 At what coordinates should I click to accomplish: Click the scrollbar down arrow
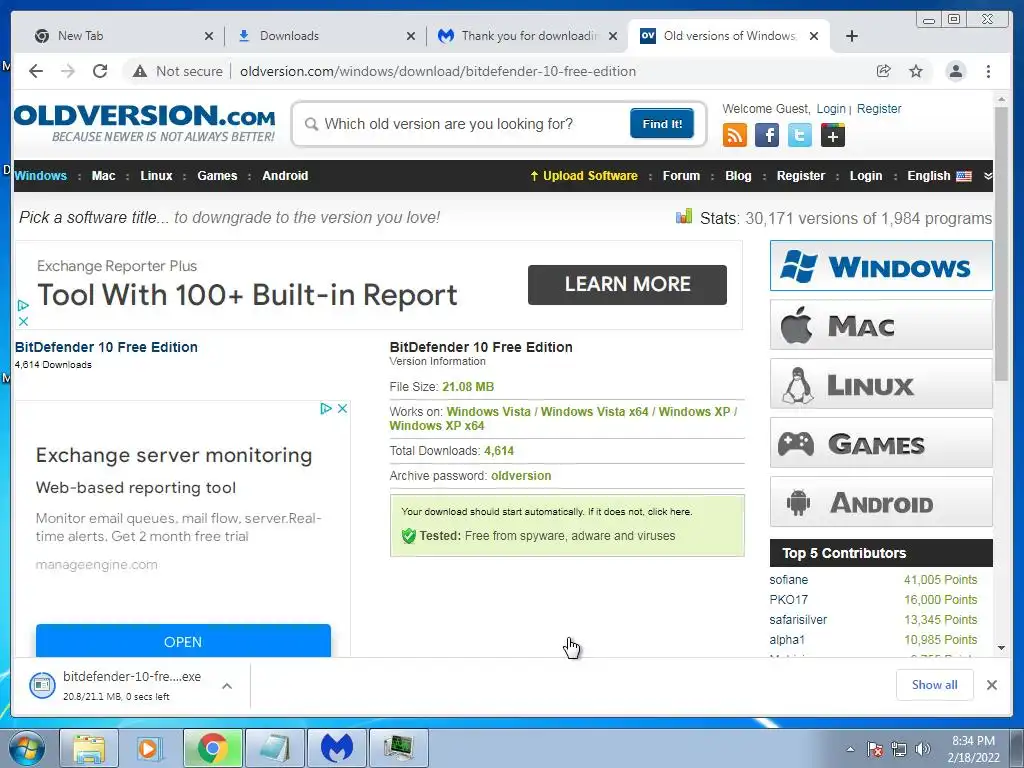tap(1001, 648)
